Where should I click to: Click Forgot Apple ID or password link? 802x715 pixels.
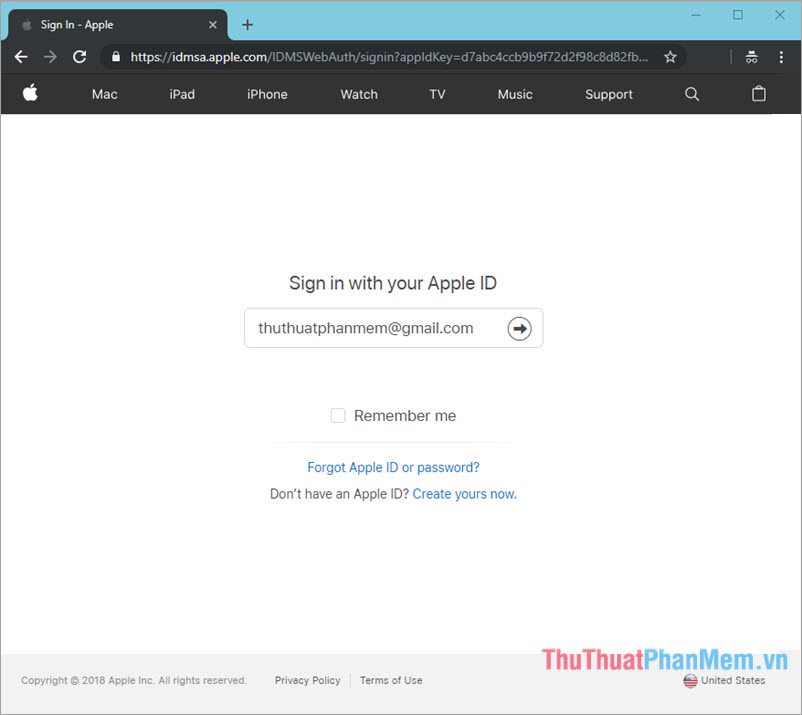click(x=393, y=467)
